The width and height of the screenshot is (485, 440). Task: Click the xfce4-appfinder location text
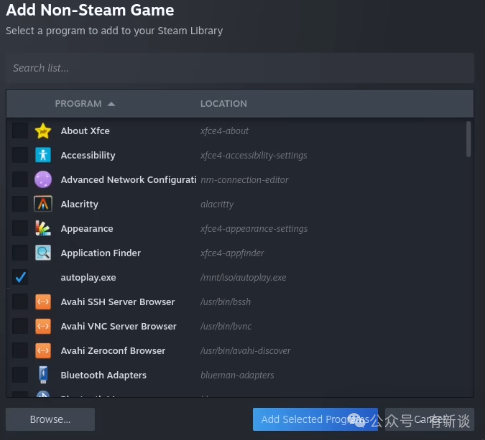[x=232, y=253]
